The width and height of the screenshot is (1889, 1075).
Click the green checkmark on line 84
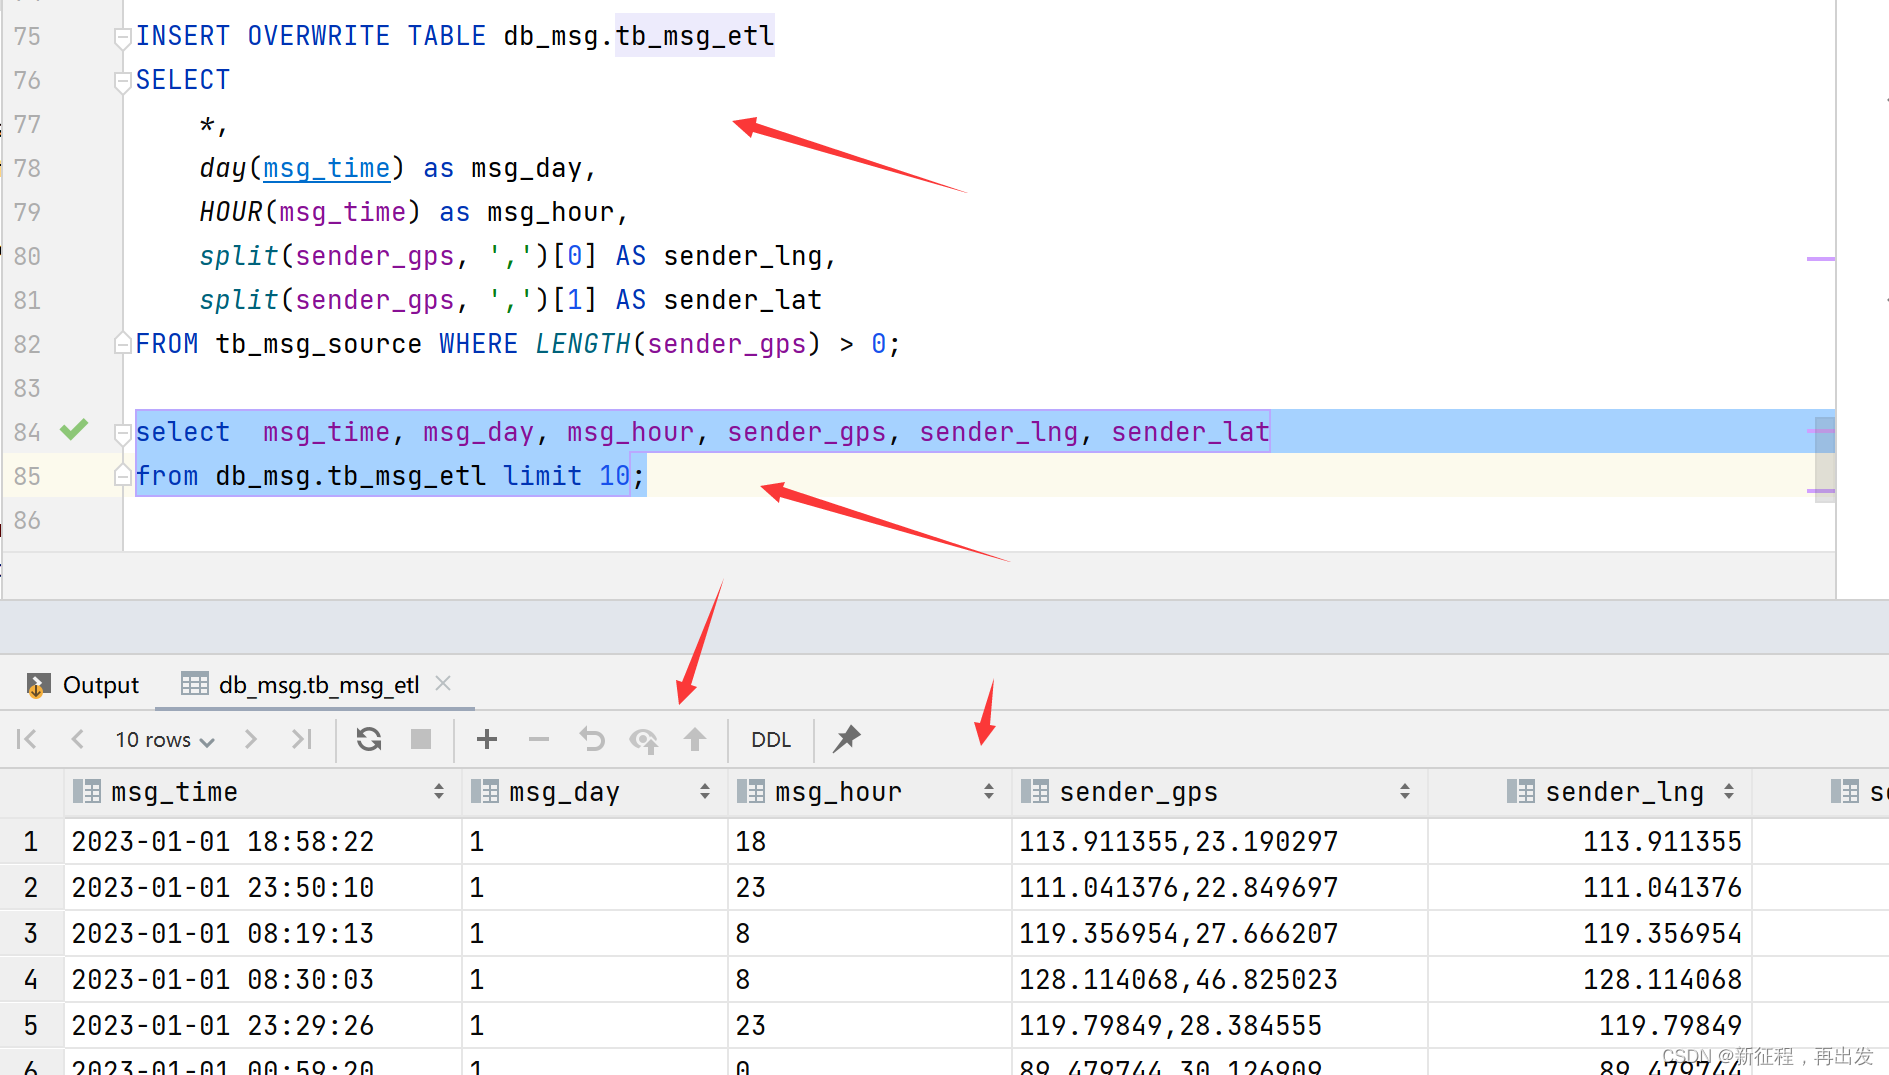coord(74,430)
